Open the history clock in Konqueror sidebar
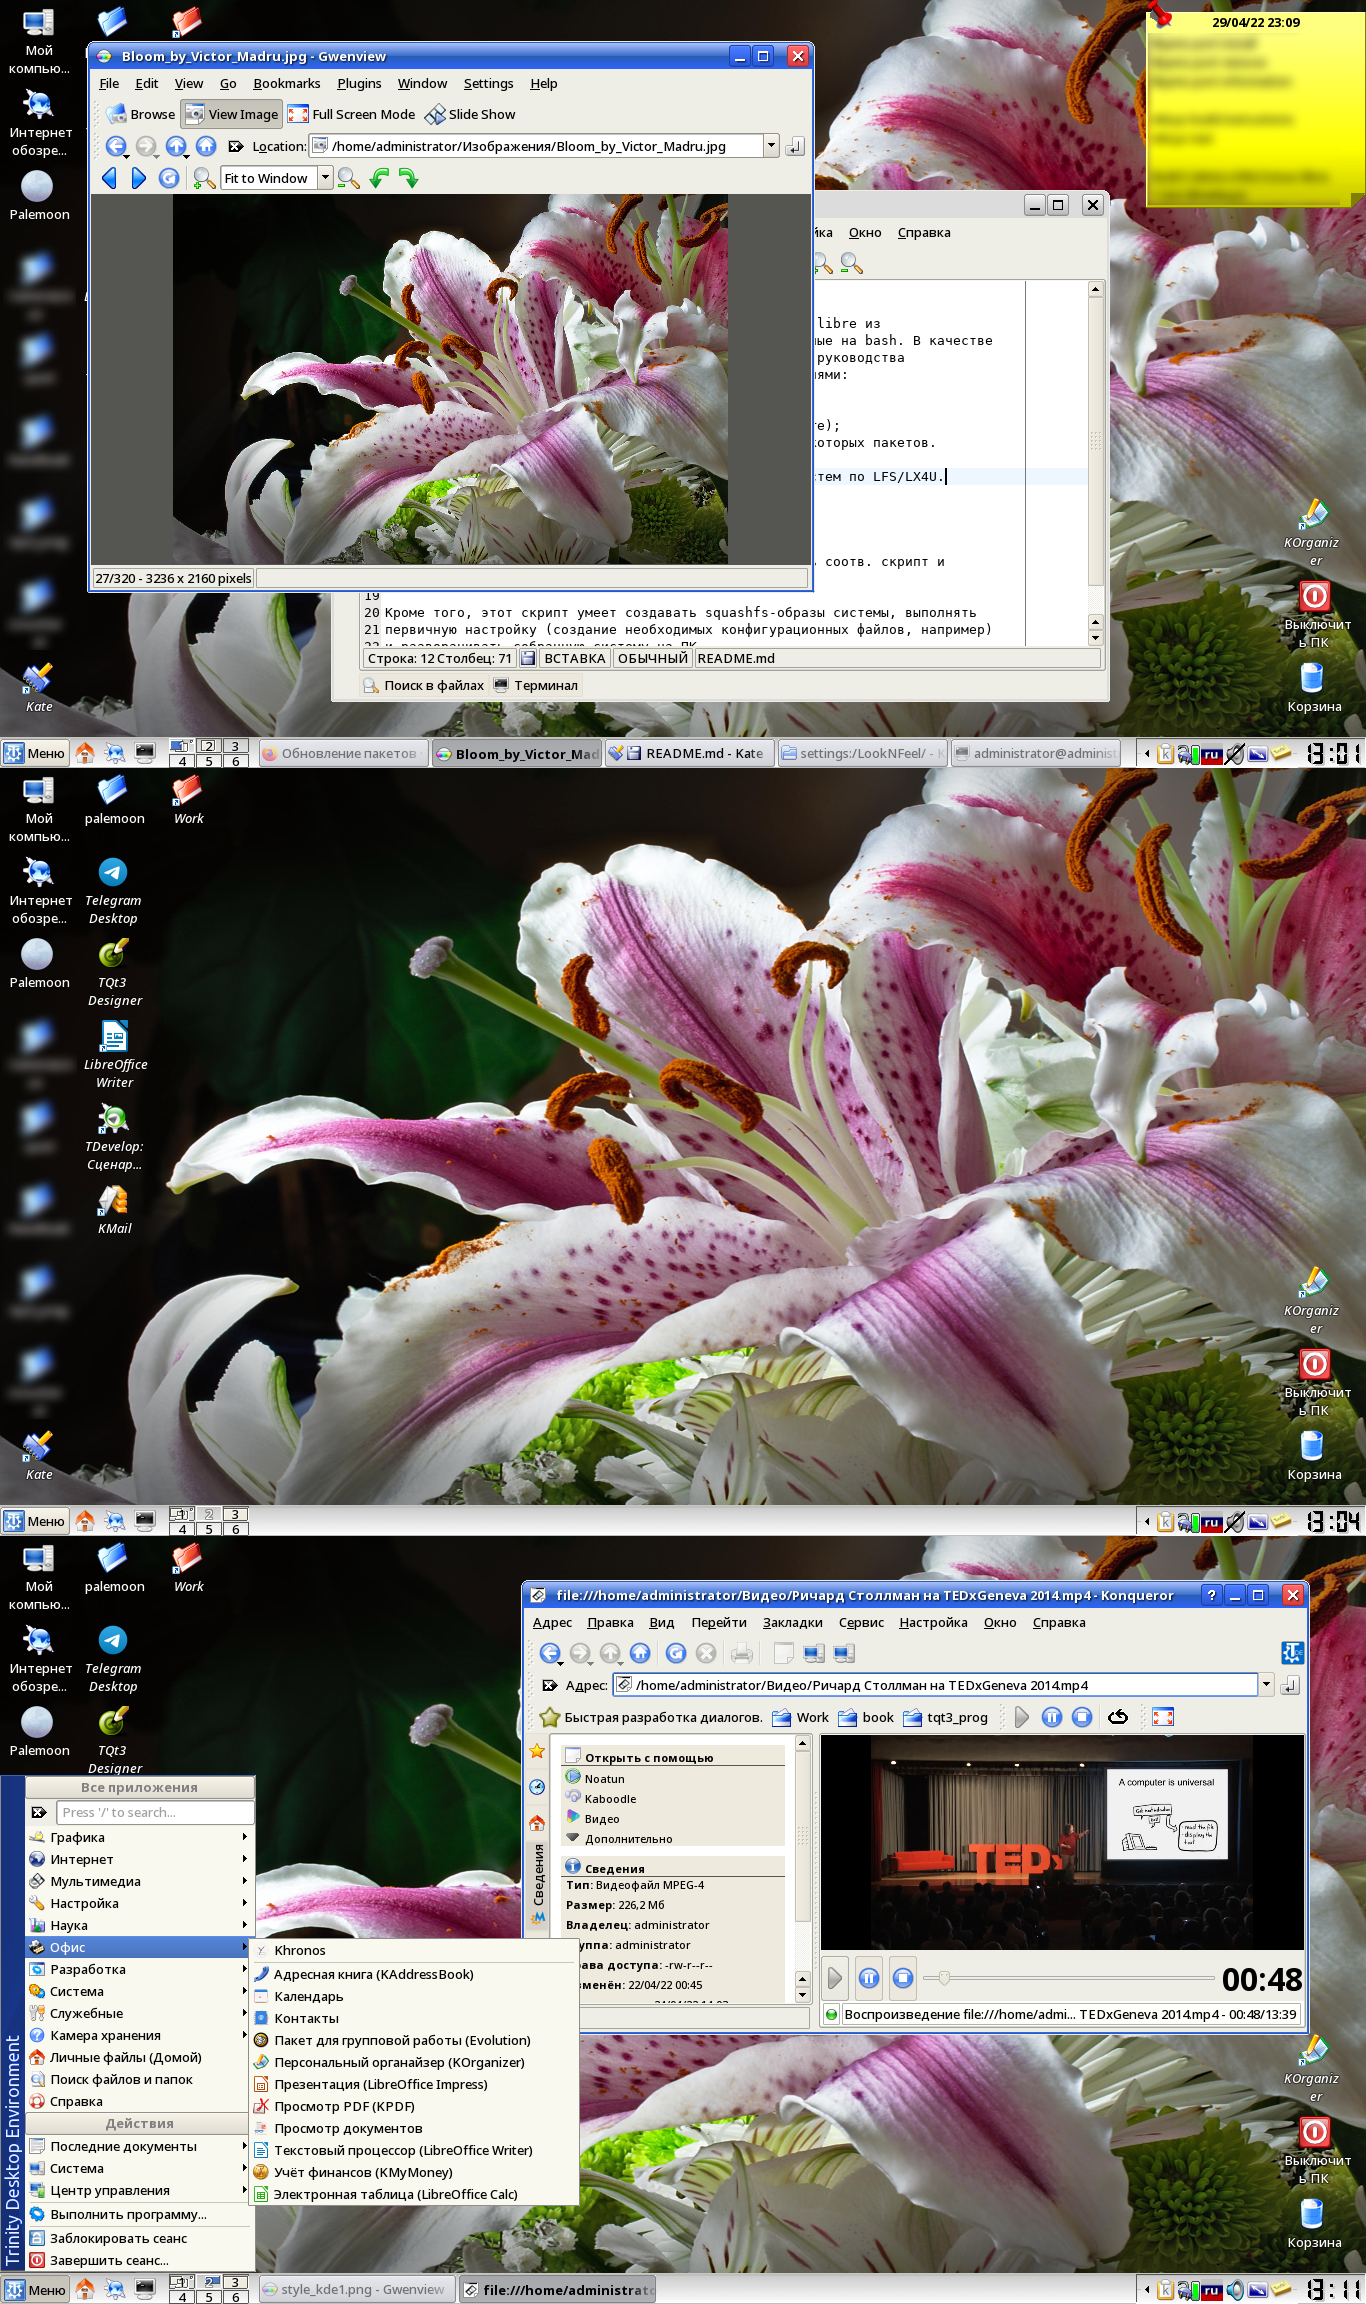Screen dimensions: 1366x2304 537,1787
